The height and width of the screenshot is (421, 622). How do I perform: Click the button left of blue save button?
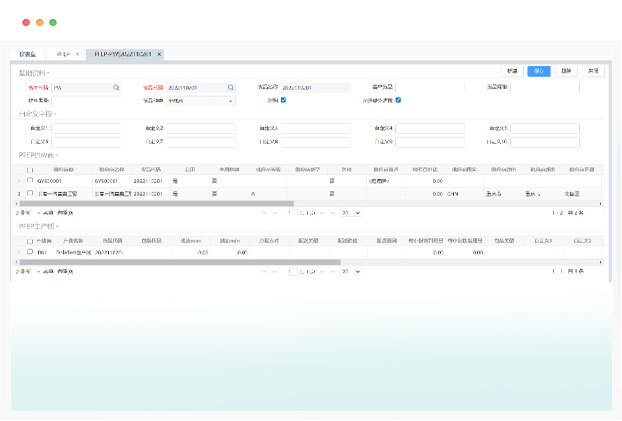click(512, 71)
